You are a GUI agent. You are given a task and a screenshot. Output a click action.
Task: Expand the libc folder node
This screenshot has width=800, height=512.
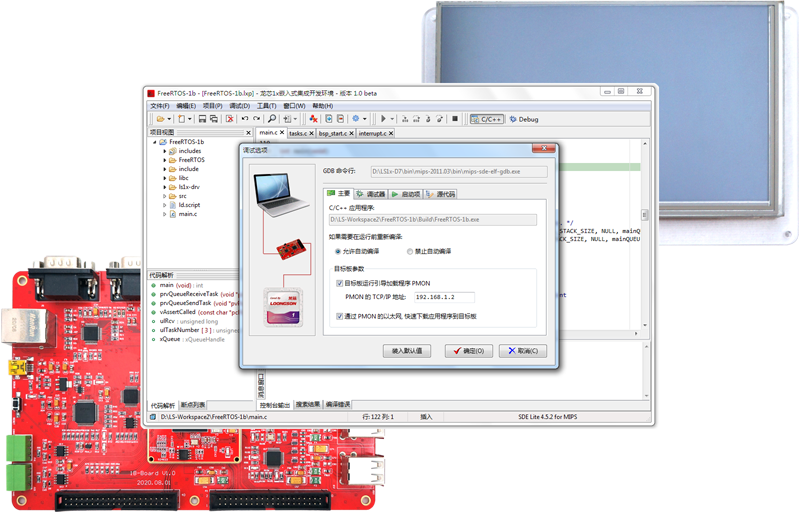tap(165, 178)
